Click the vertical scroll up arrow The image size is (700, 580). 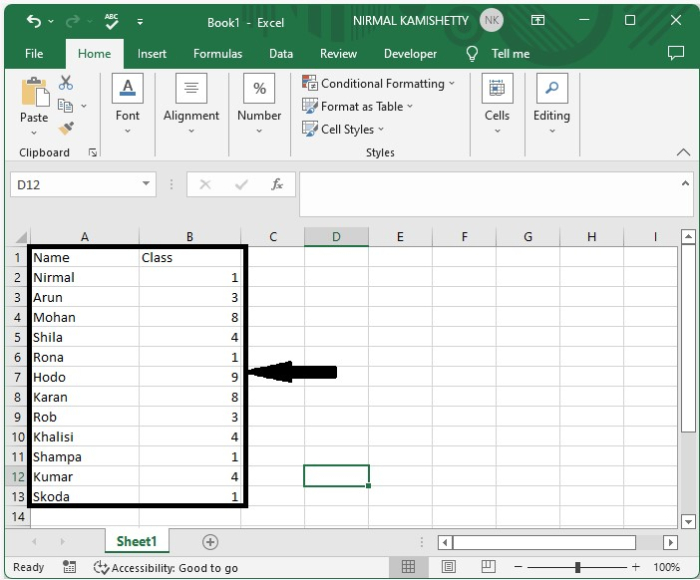688,237
